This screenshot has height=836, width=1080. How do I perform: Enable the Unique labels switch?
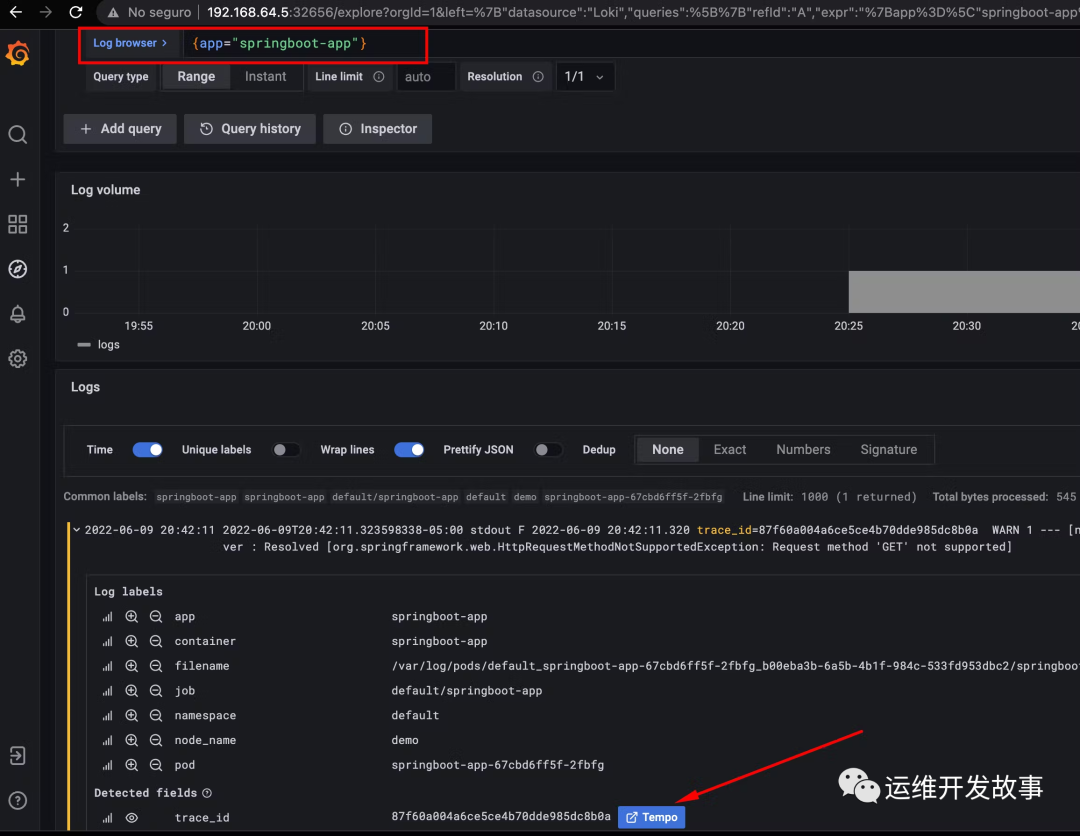point(286,450)
